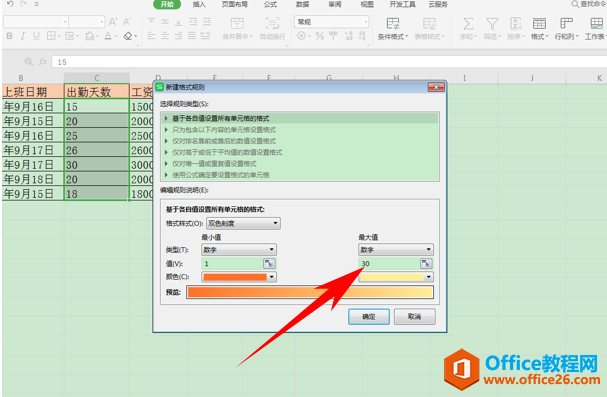Toggle Italic formatting
607x397 pixels.
pyautogui.click(x=22, y=36)
